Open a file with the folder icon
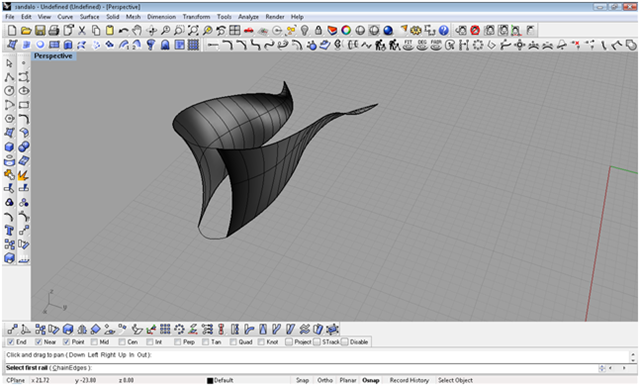 pos(26,30)
